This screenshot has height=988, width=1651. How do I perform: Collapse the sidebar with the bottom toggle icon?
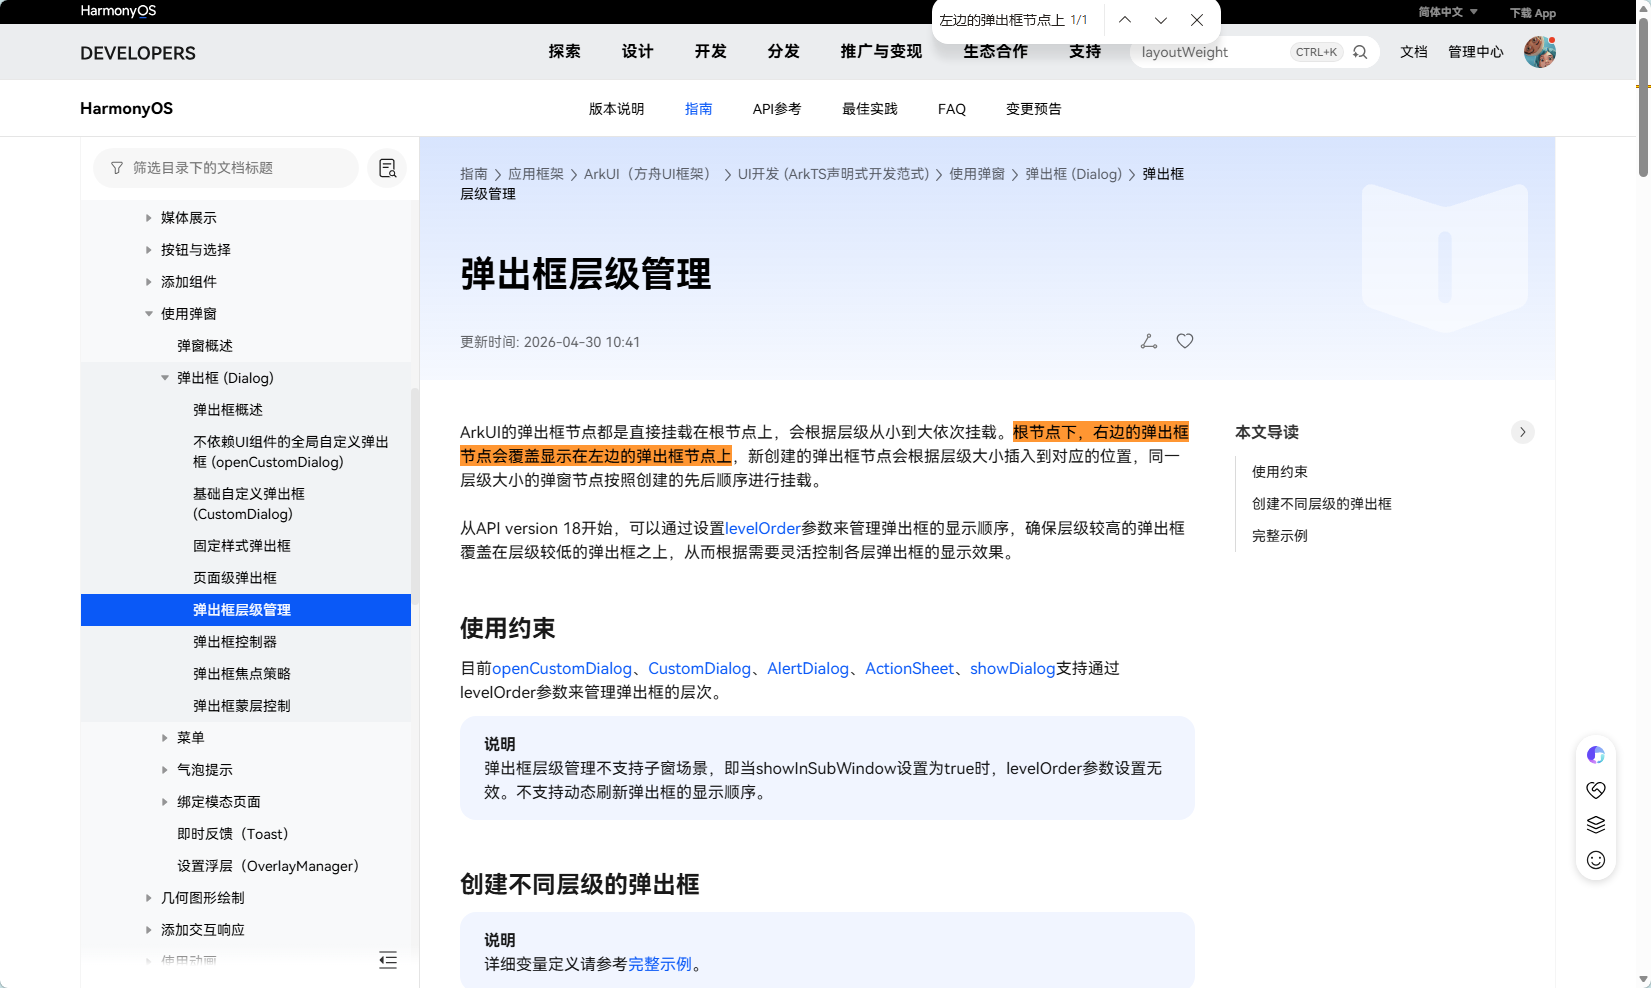click(388, 961)
